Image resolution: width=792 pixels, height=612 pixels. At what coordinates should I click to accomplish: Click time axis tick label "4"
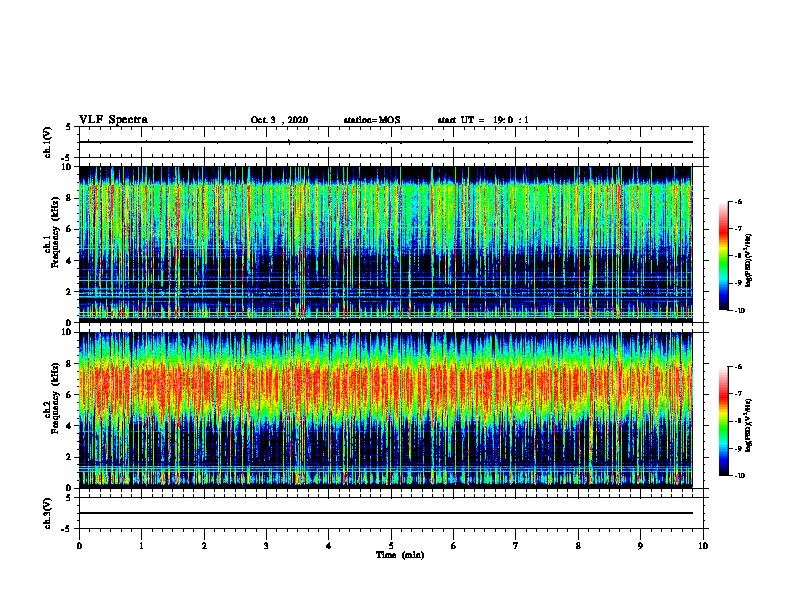(329, 546)
